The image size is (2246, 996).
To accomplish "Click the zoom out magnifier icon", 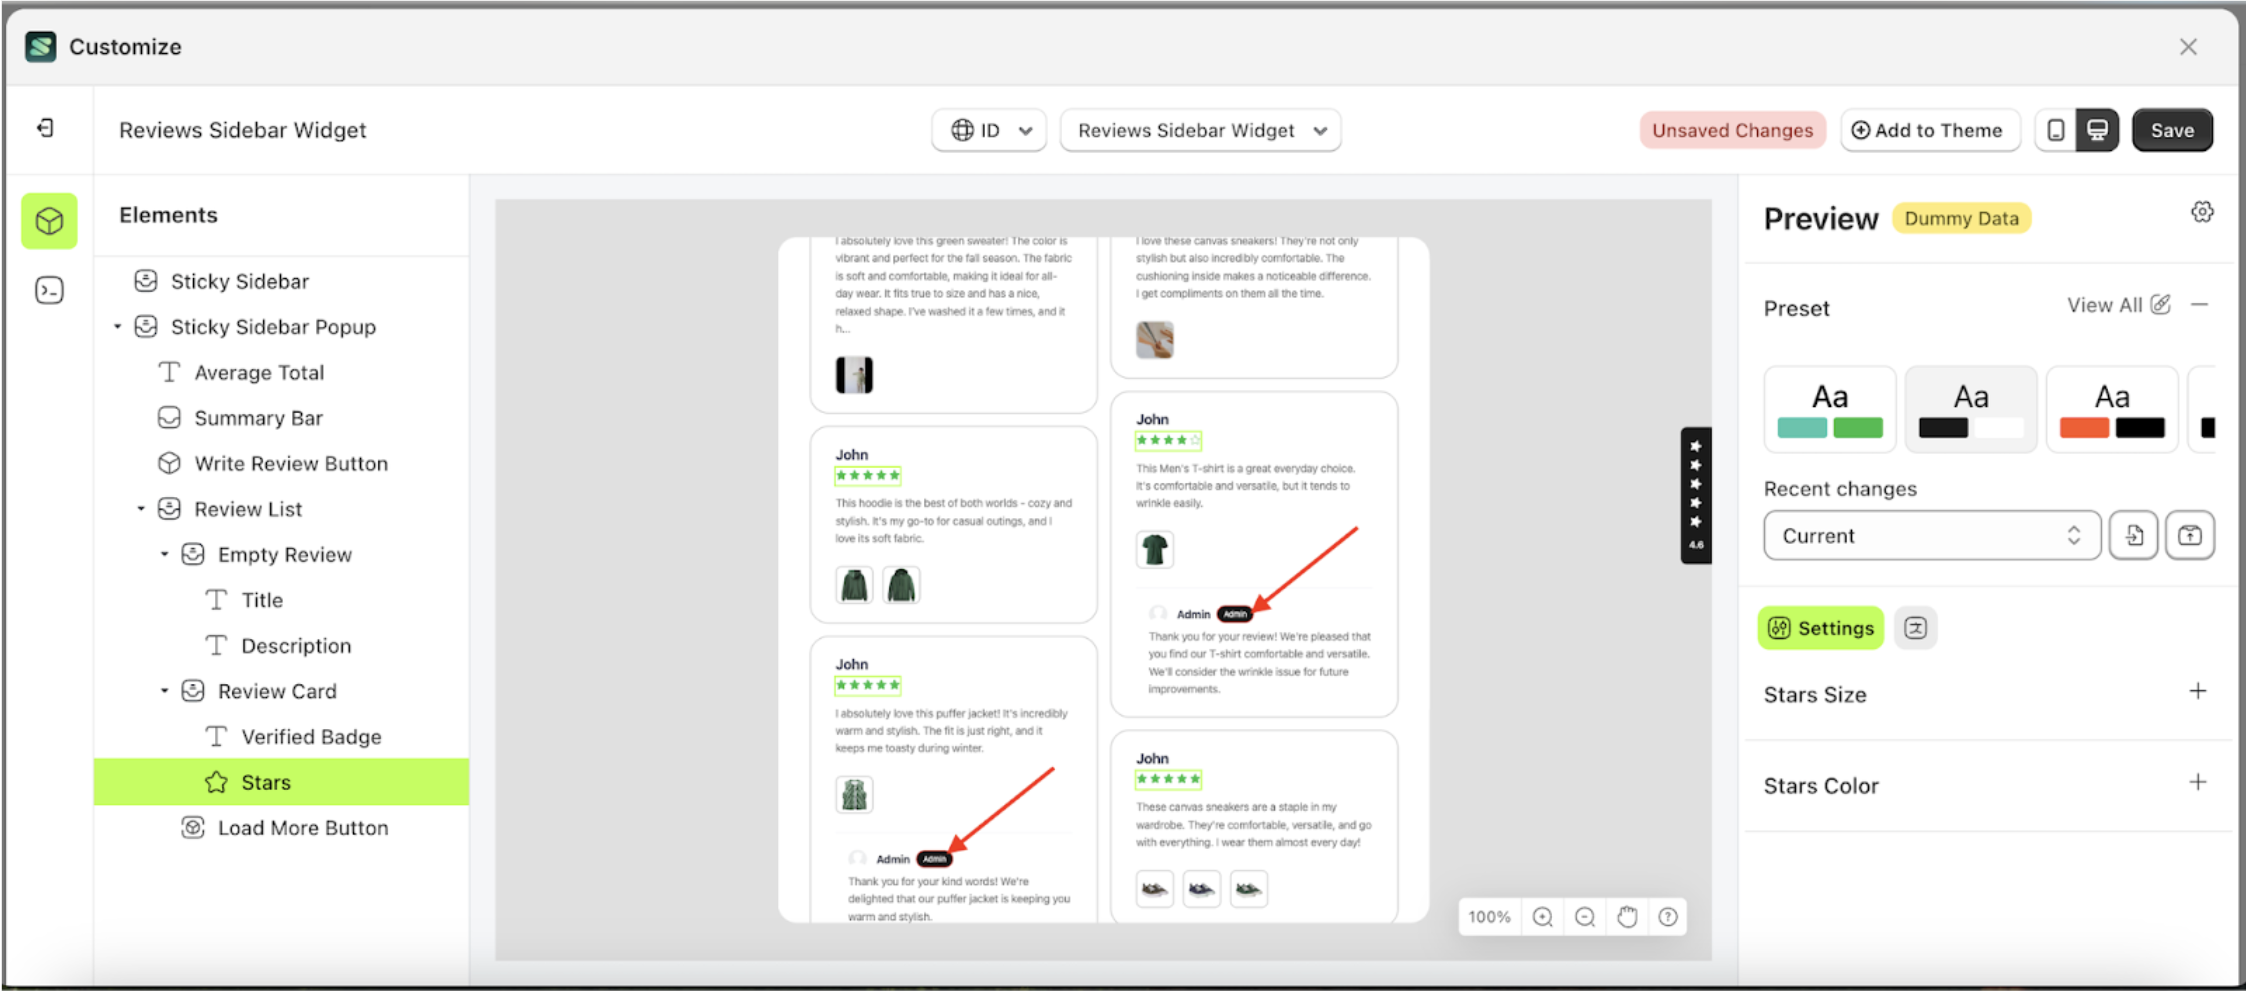I will tap(1584, 917).
